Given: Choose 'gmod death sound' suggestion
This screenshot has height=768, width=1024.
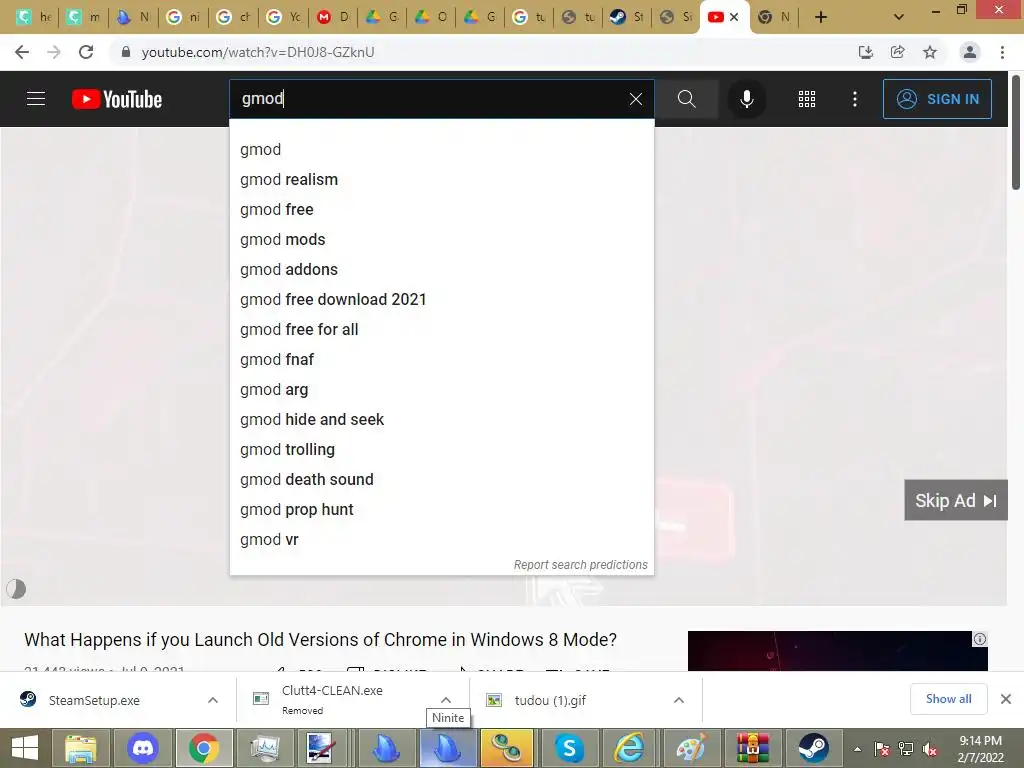Looking at the screenshot, I should pos(441,480).
